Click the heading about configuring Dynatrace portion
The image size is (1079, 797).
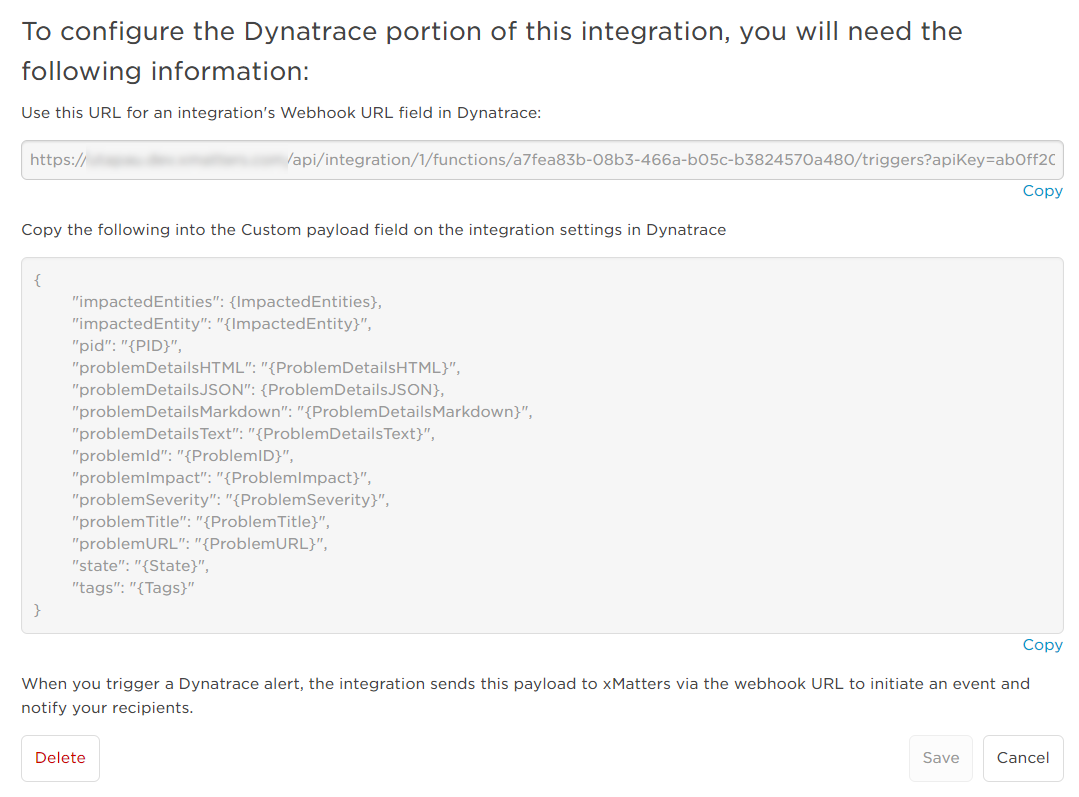coord(492,51)
